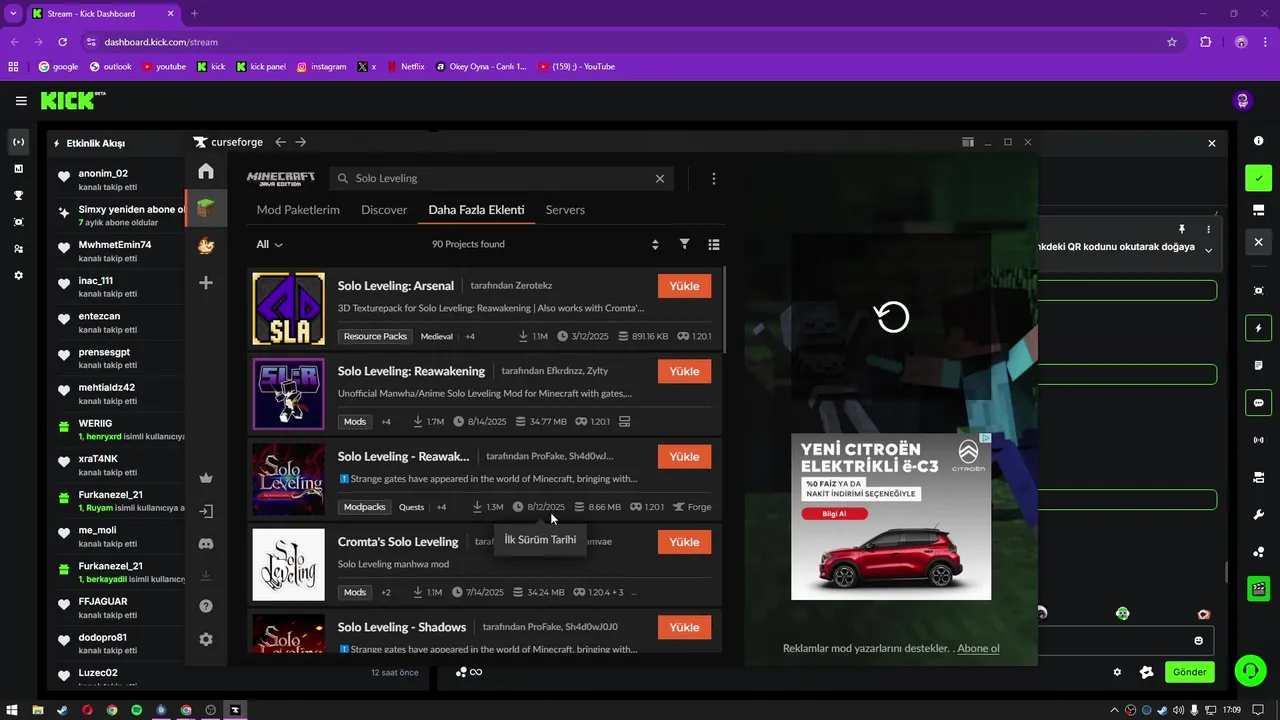1280x720 pixels.
Task: Open chat settings gear next to Gönder
Action: (x=1117, y=672)
